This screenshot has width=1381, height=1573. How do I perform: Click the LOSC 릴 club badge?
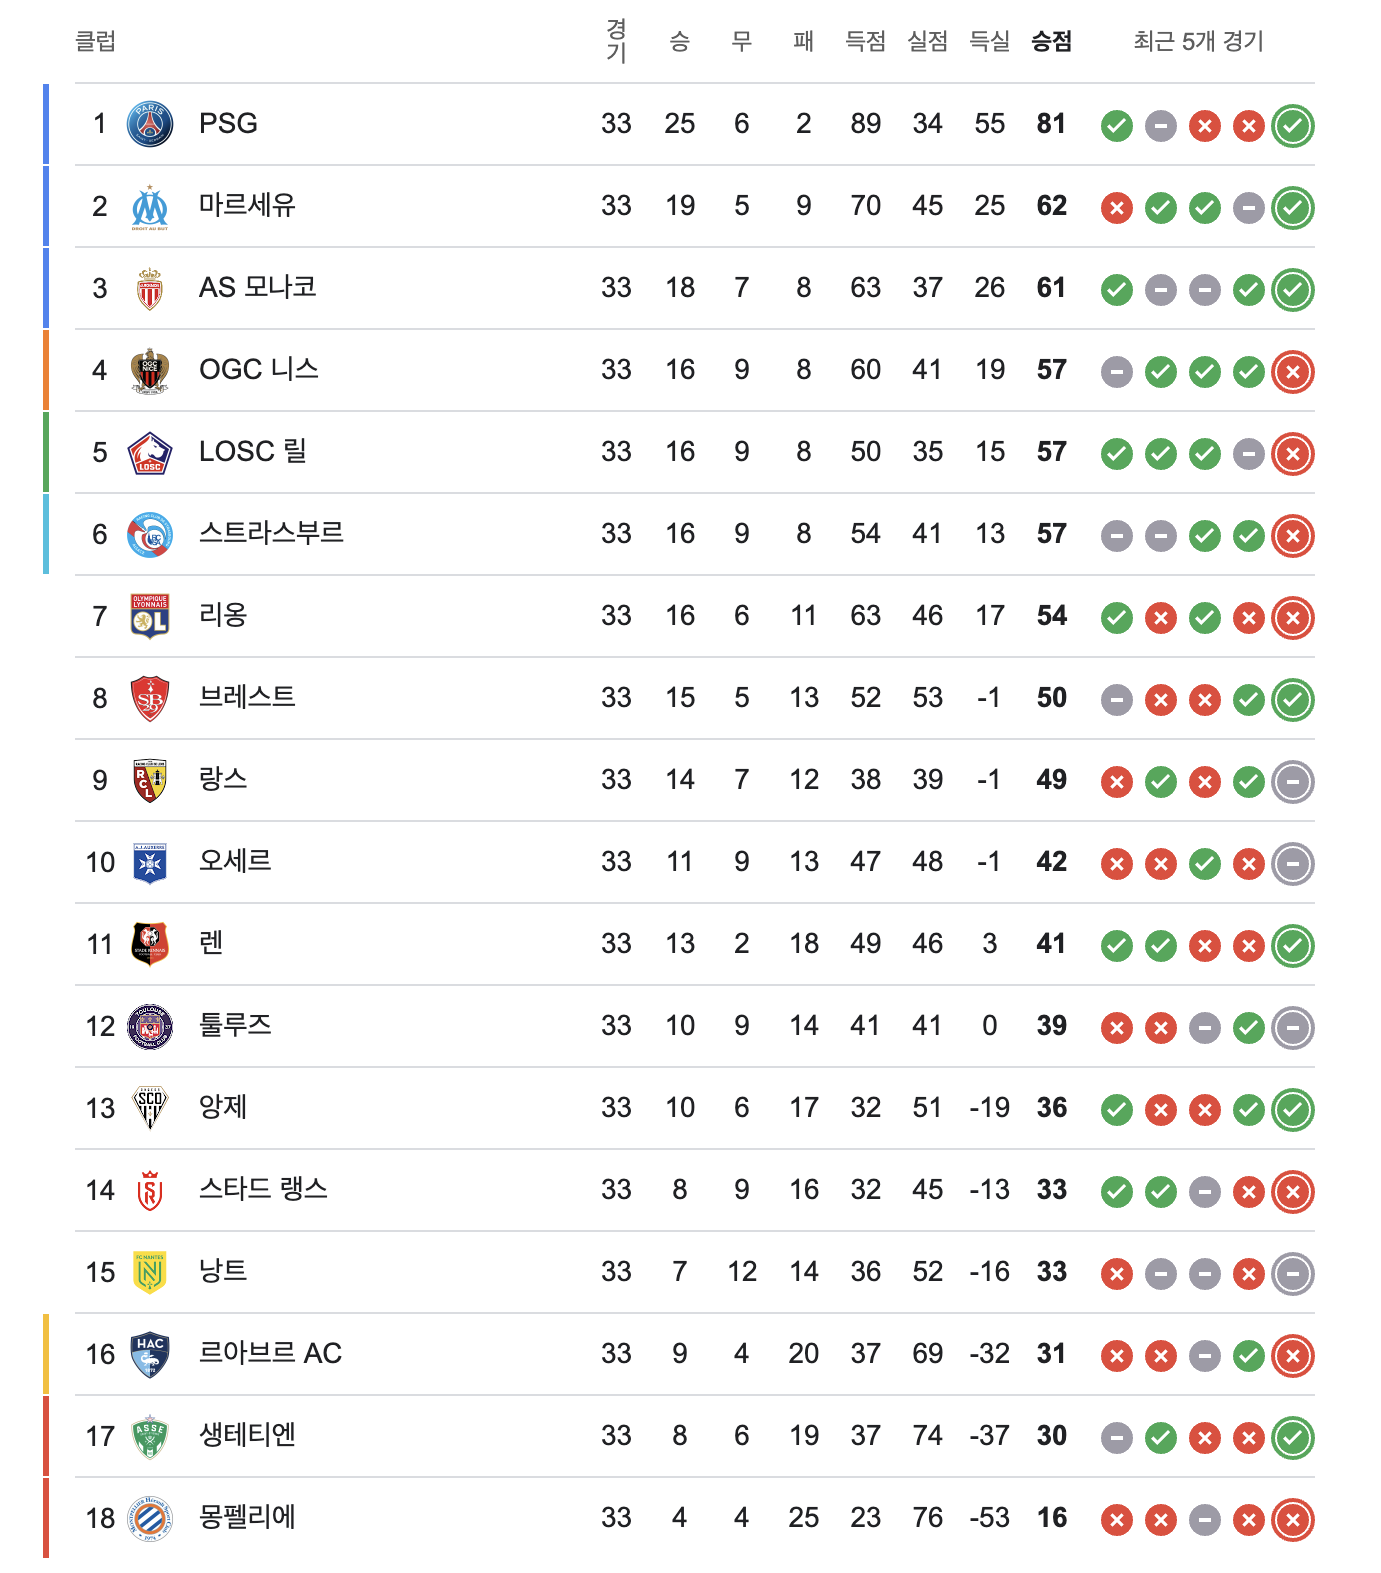point(150,453)
